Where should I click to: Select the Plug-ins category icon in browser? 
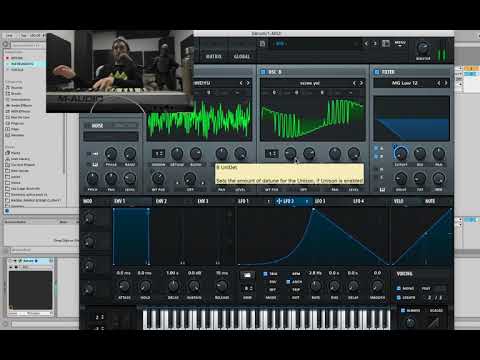click(8, 123)
